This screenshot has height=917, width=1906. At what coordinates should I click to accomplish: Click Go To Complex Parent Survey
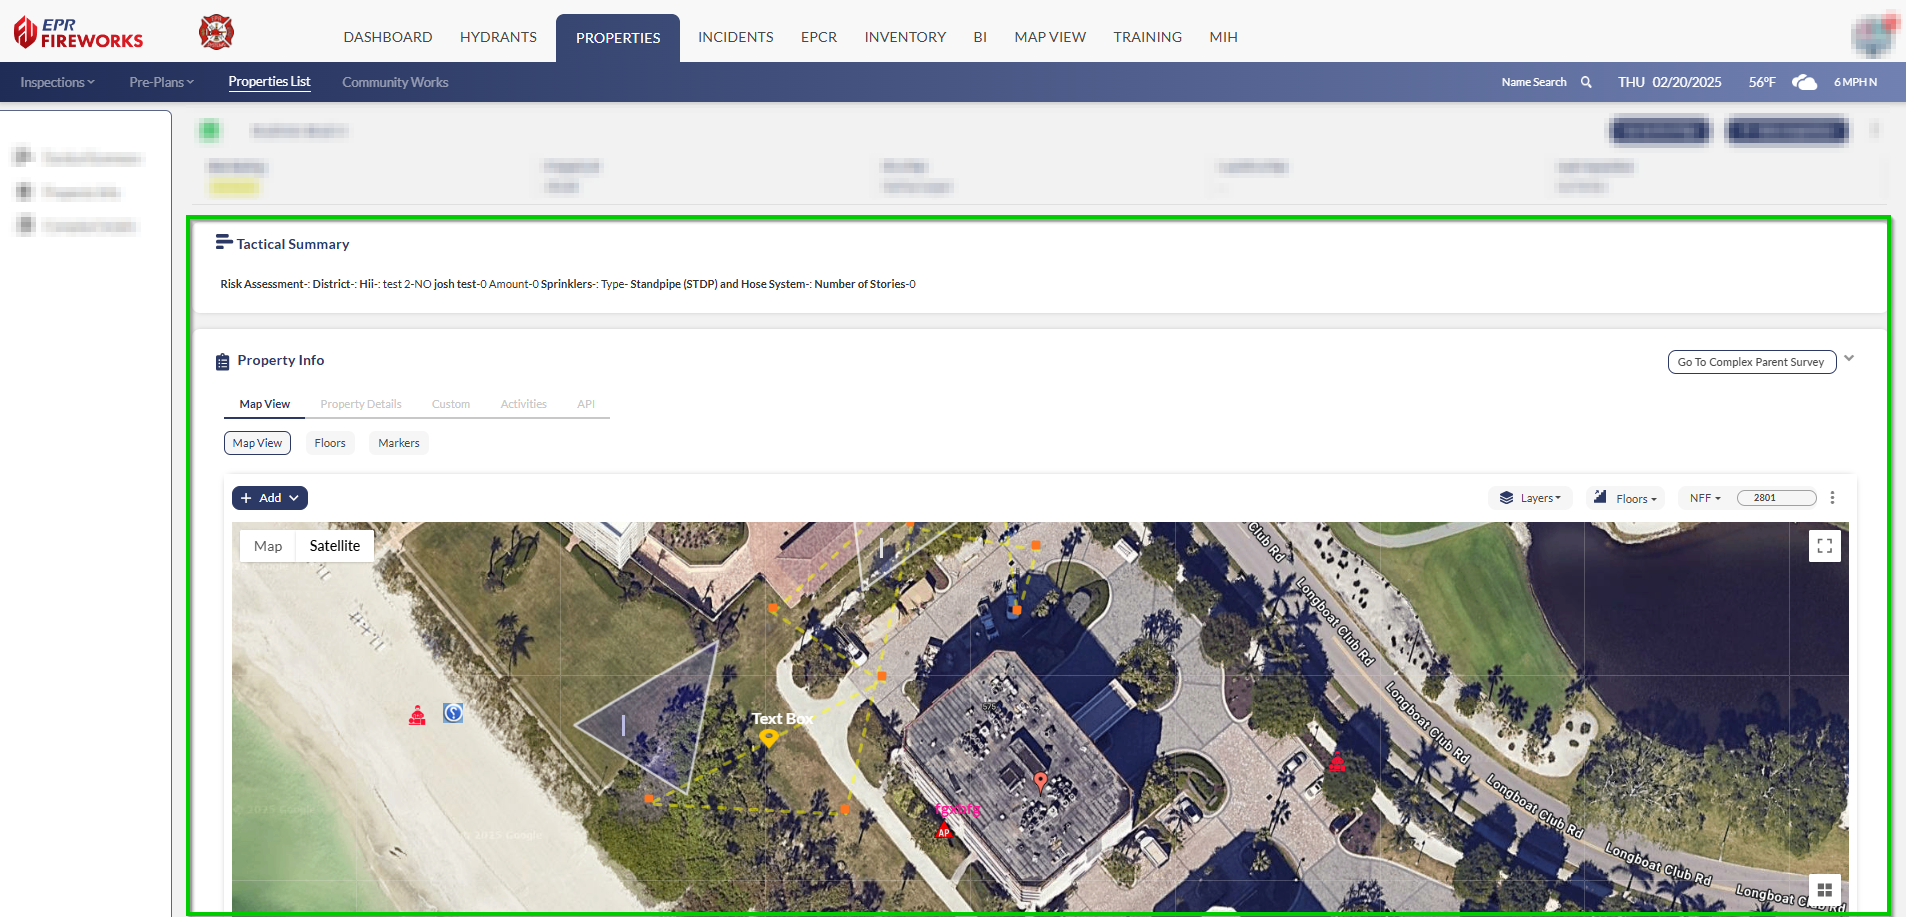click(x=1751, y=362)
